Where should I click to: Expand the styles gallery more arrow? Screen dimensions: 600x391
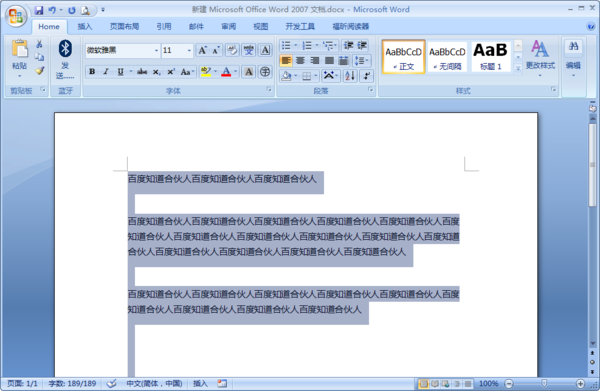(x=518, y=68)
